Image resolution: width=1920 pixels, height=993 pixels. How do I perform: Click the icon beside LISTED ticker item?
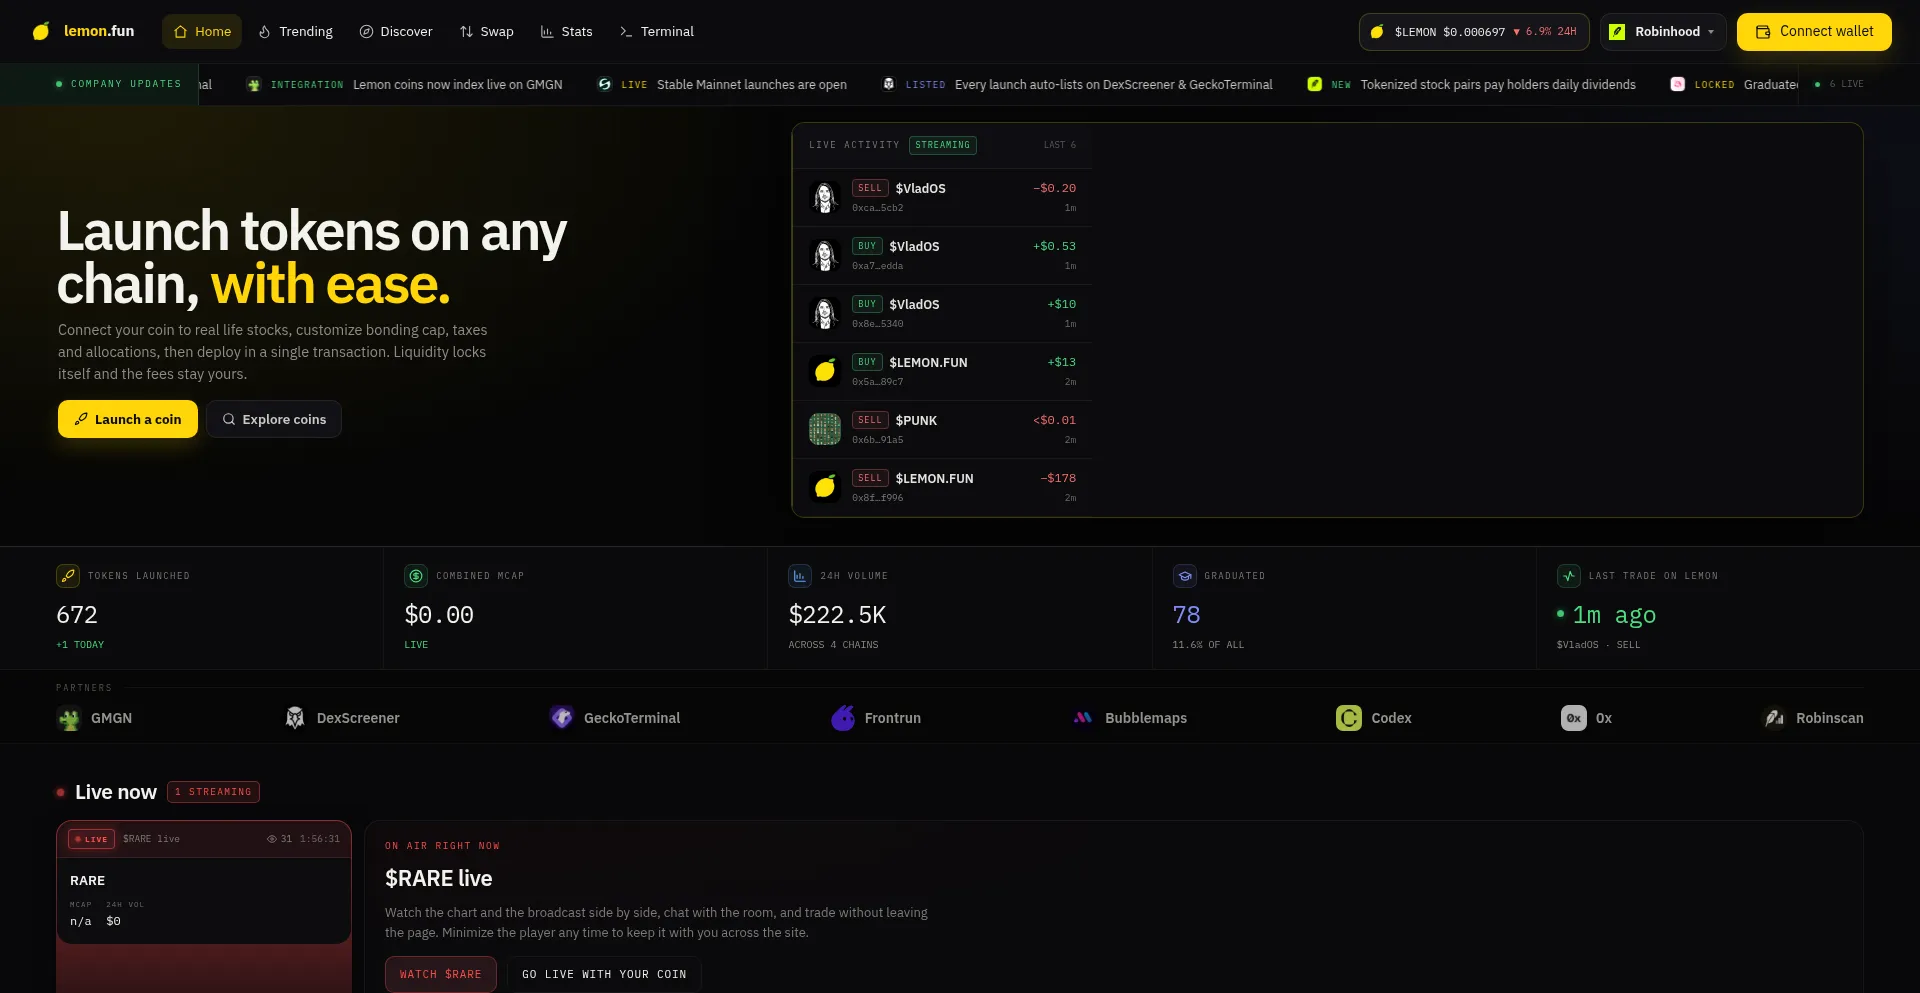(888, 85)
